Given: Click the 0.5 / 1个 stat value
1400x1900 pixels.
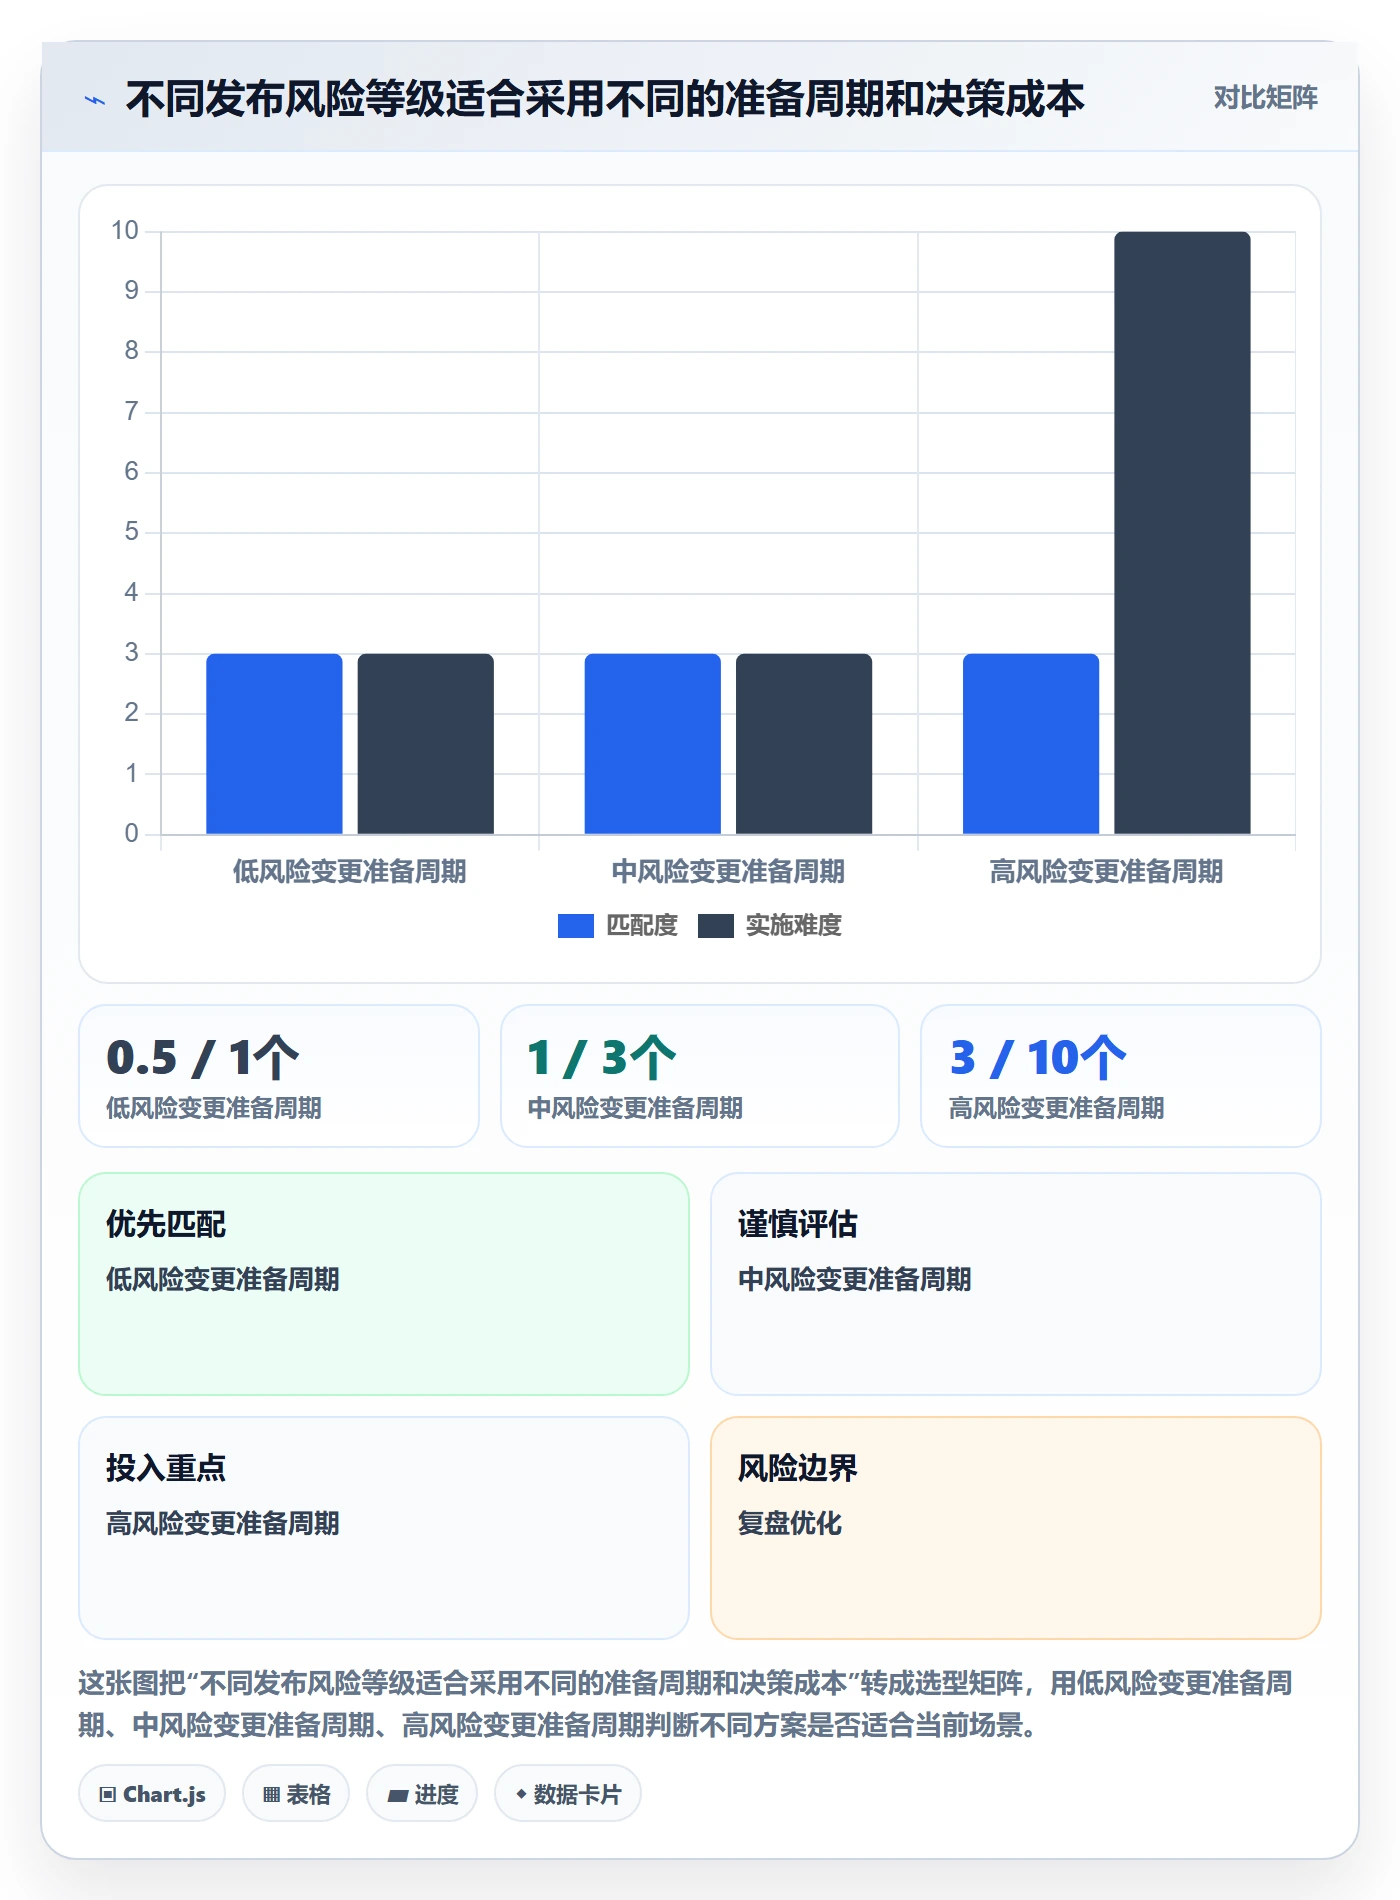Looking at the screenshot, I should 203,1058.
